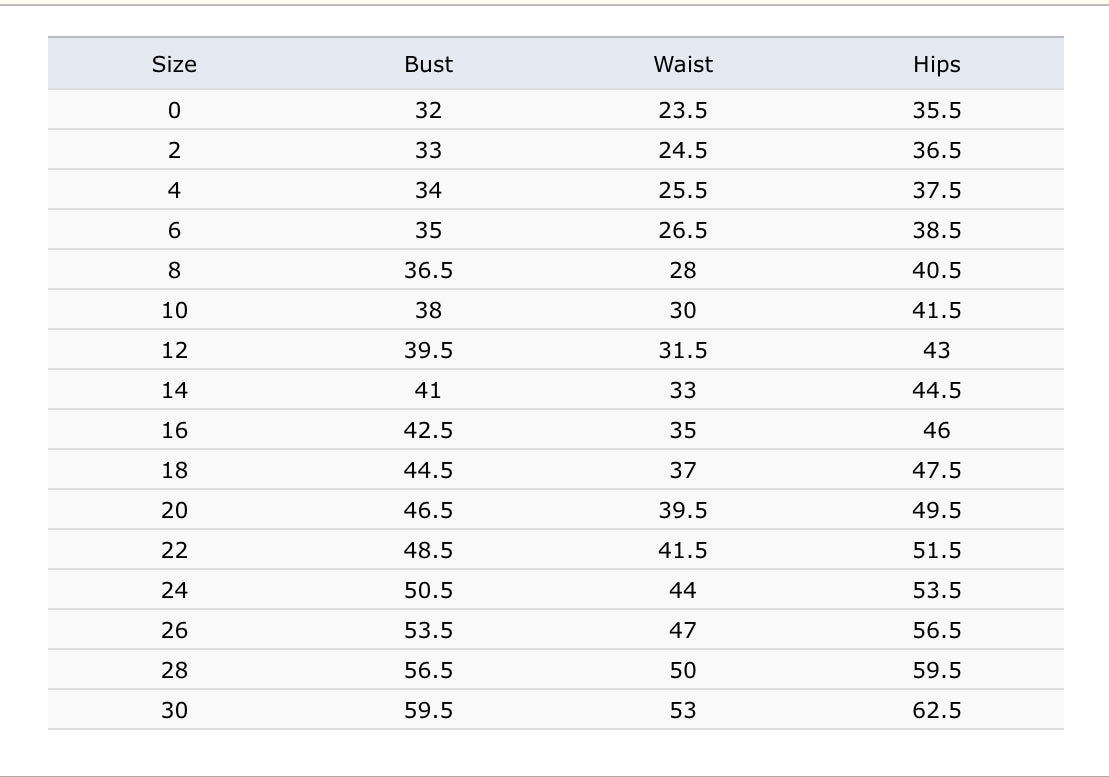The width and height of the screenshot is (1109, 777).
Task: Select the size 8 row label
Action: tap(174, 270)
